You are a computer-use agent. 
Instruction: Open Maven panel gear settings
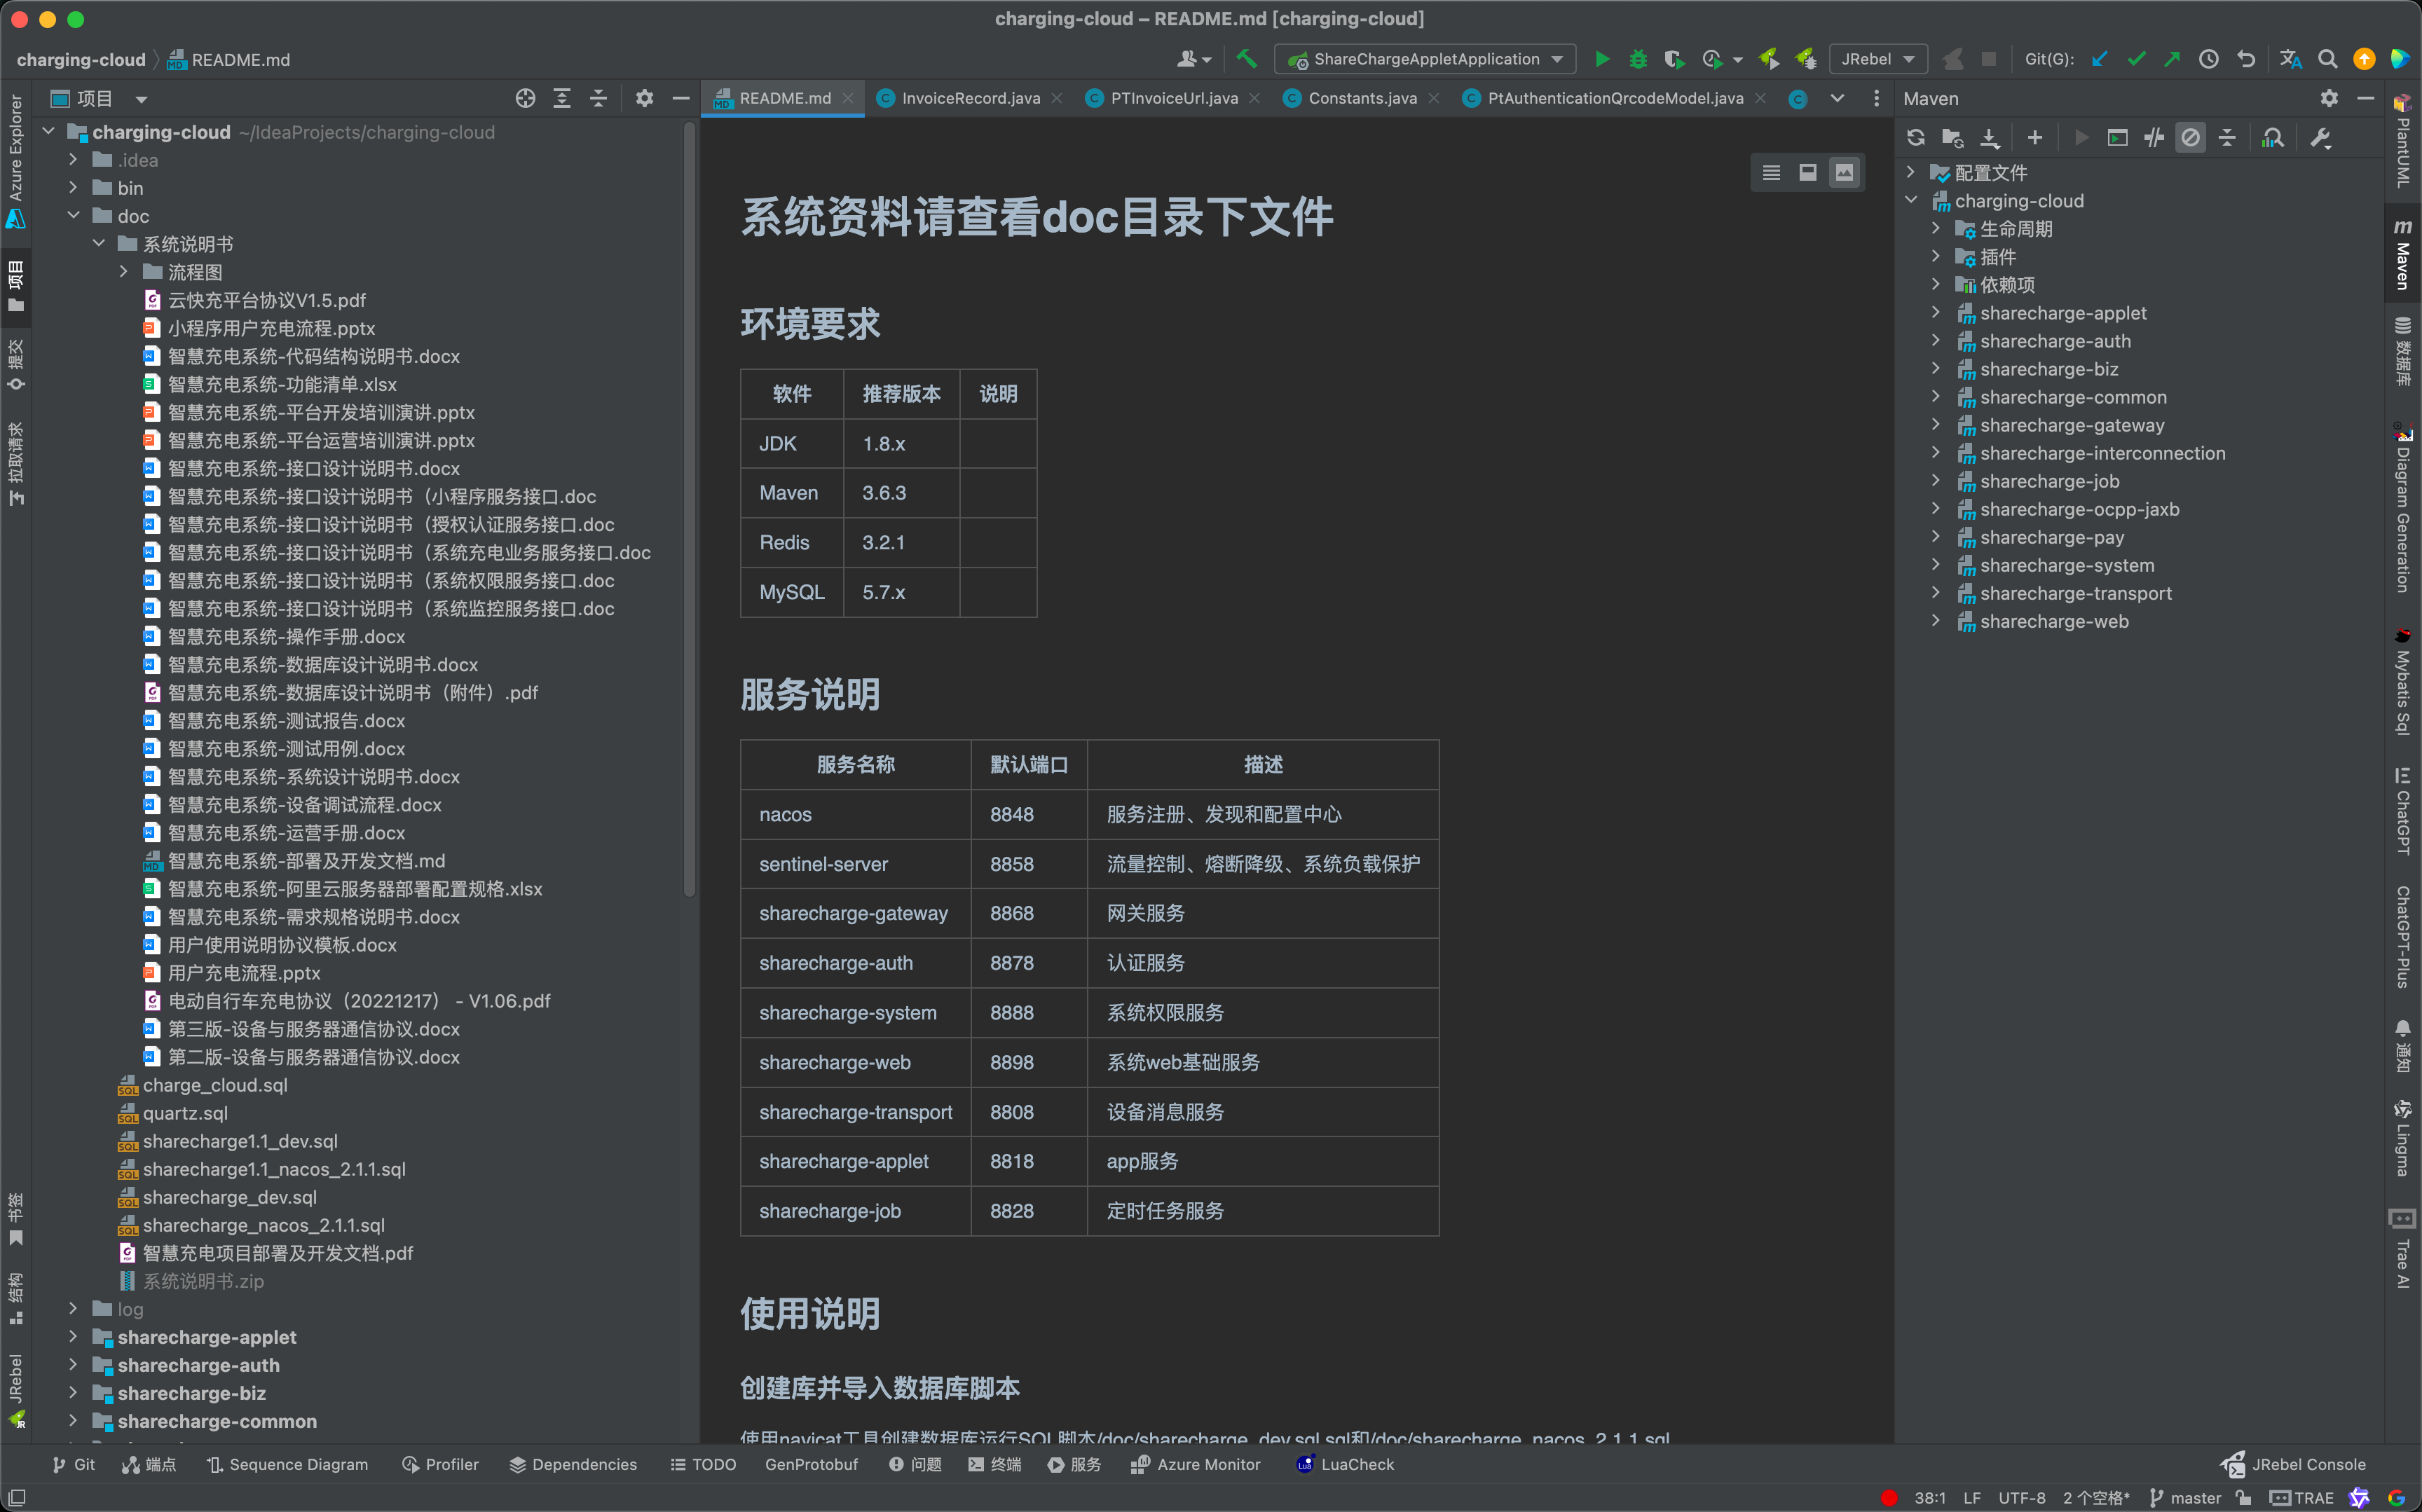[x=2329, y=98]
